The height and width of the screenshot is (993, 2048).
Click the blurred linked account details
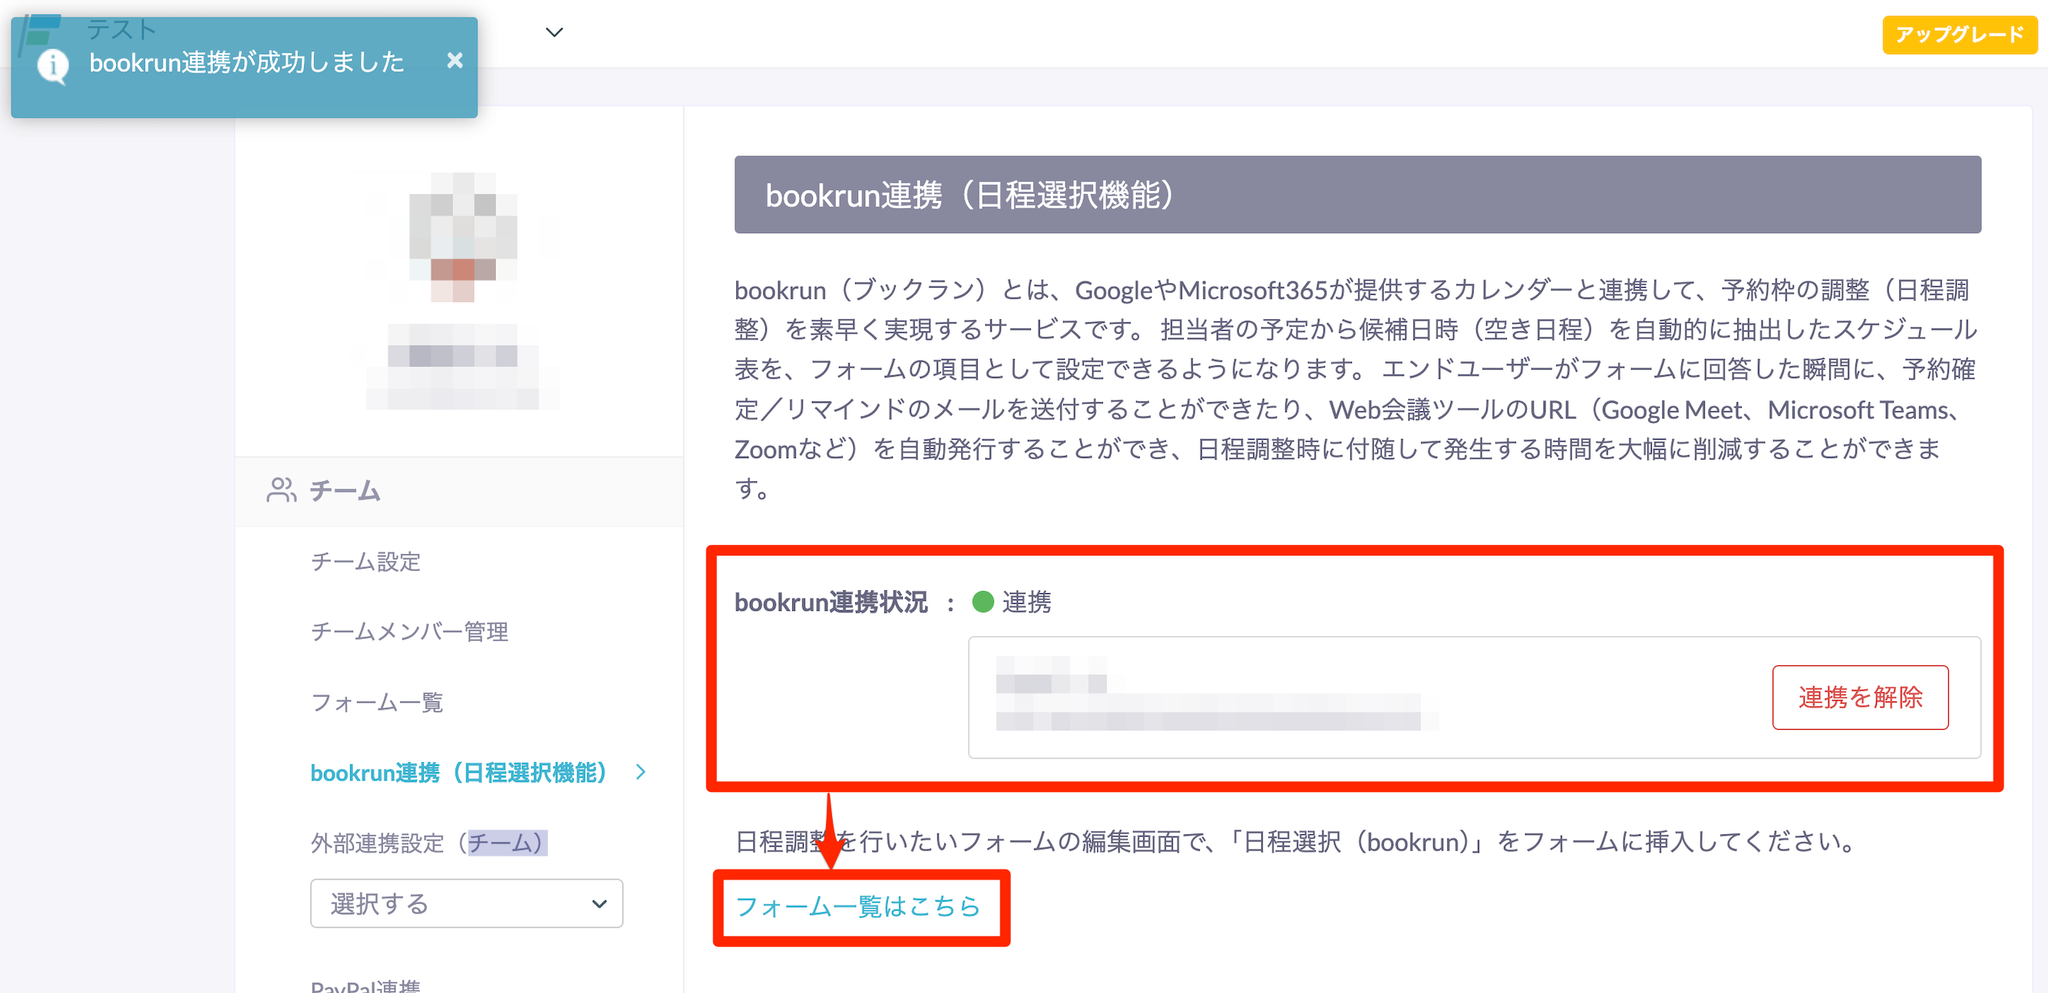coord(1216,693)
